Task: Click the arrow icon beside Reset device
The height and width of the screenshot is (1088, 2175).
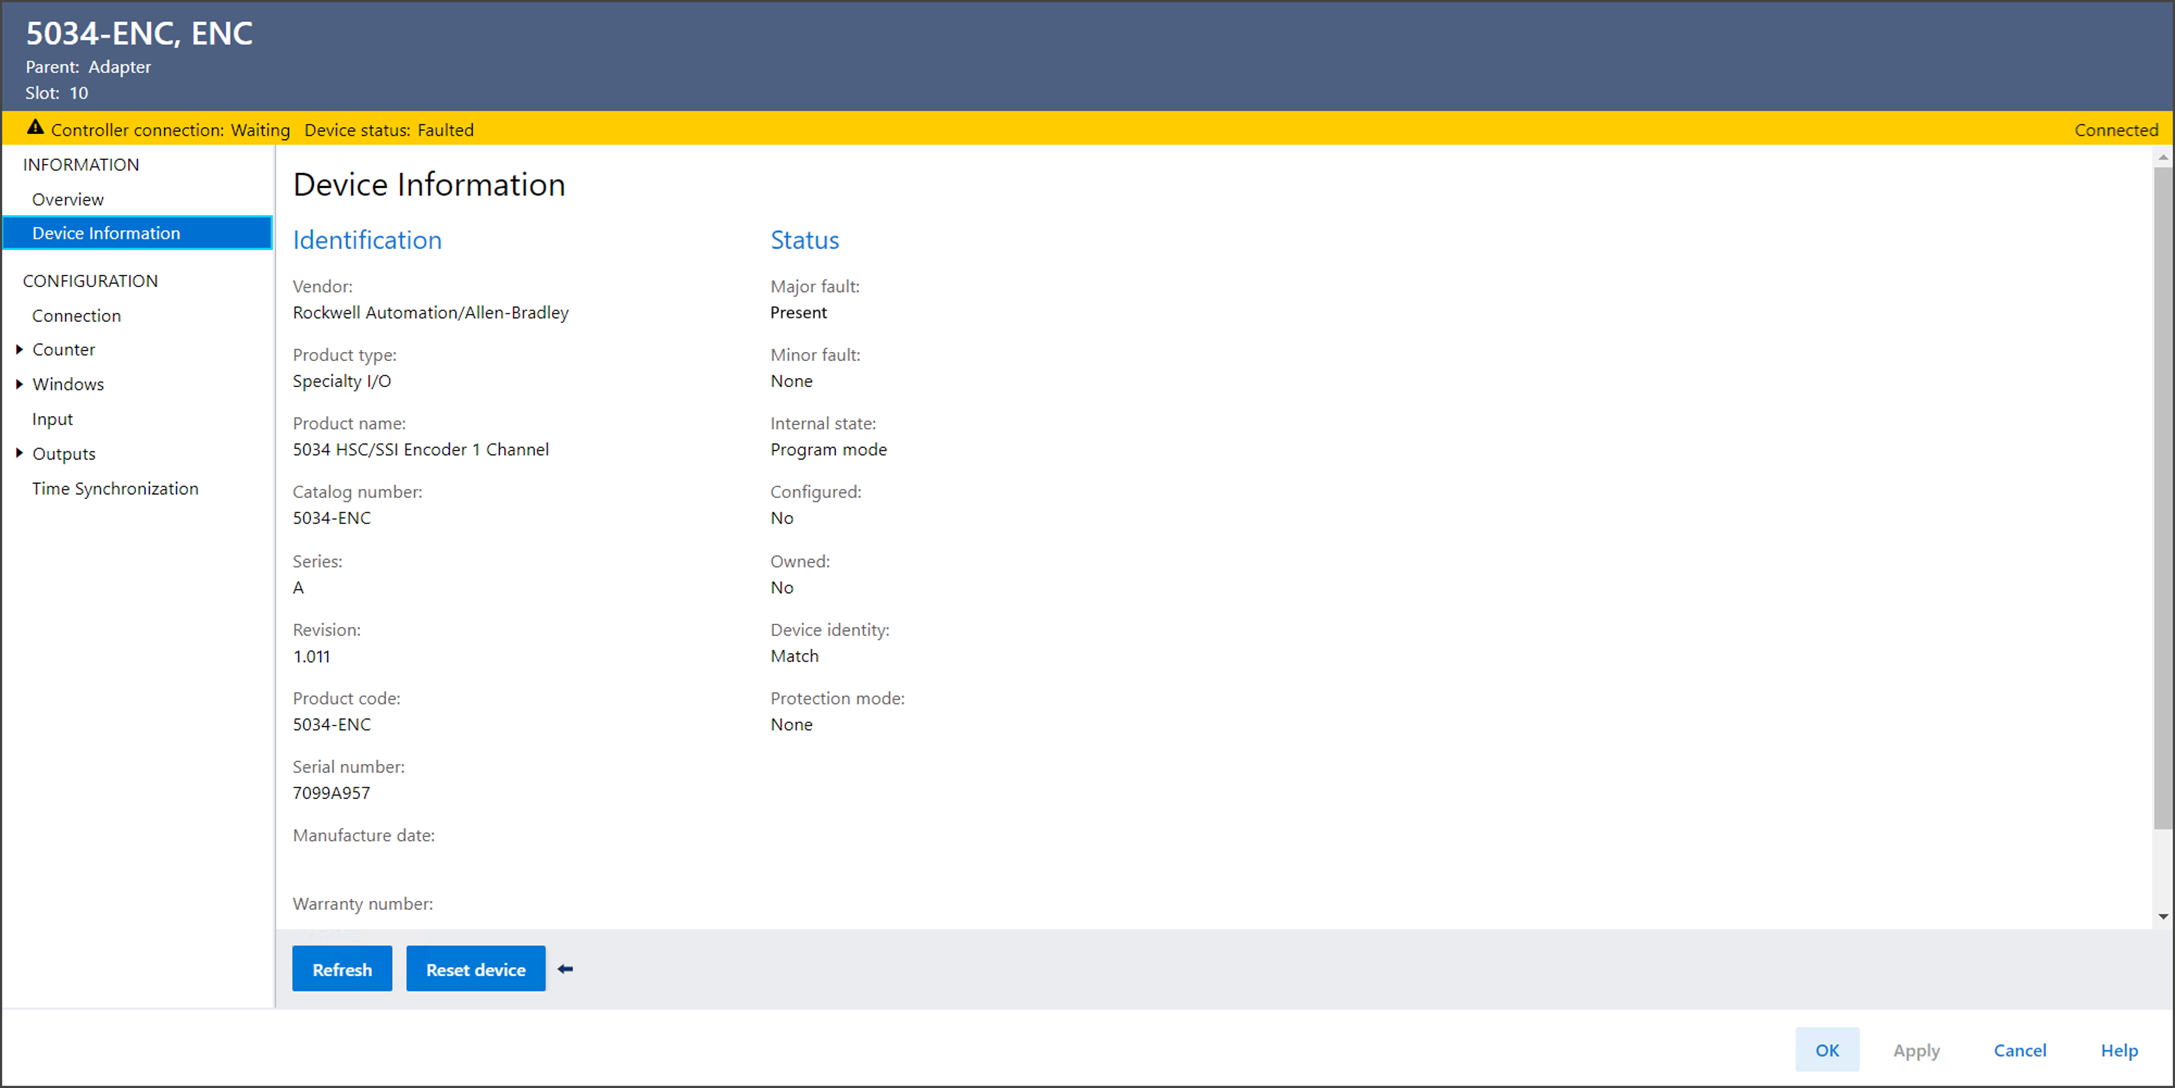Action: (x=565, y=969)
